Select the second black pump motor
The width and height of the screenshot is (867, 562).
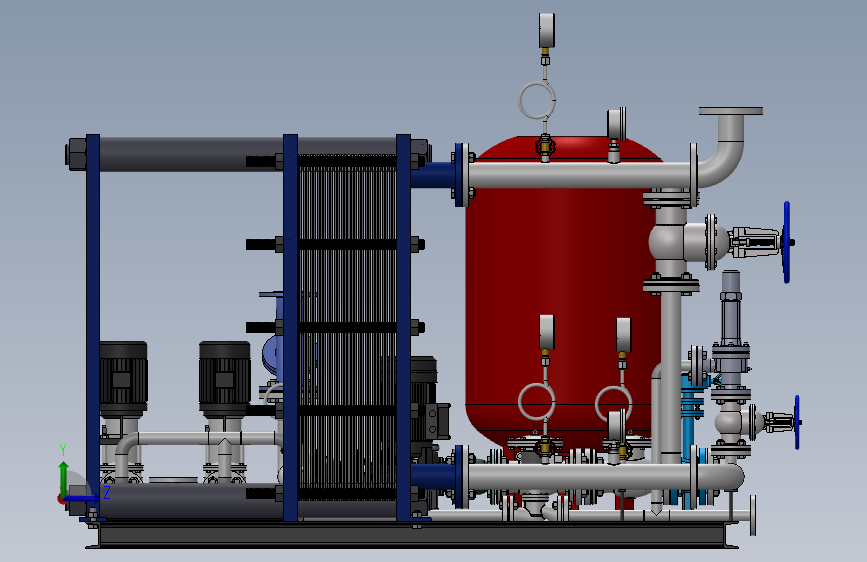[224, 379]
